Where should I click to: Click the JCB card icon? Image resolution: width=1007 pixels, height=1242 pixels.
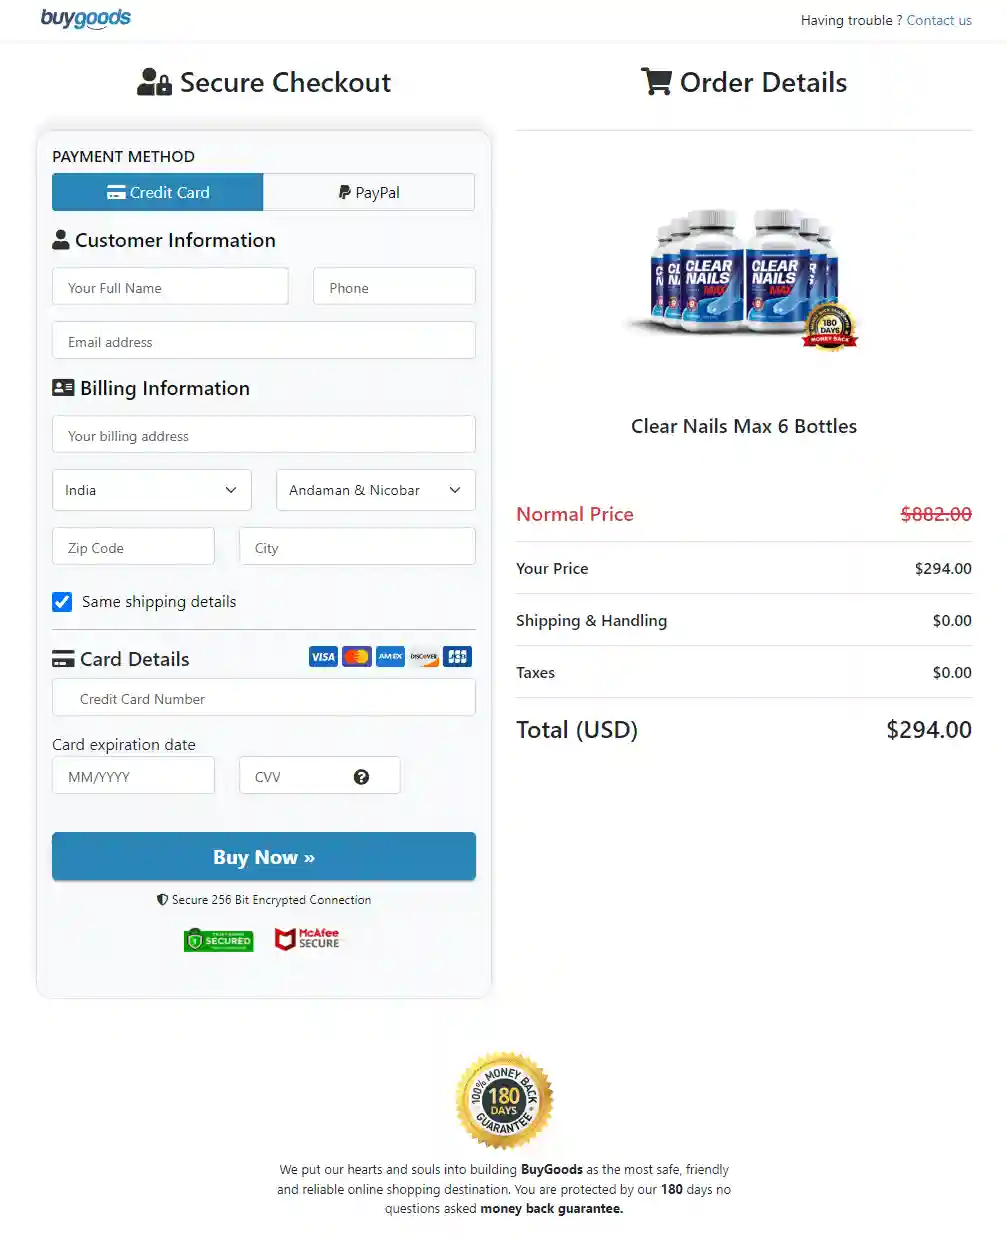tap(458, 657)
